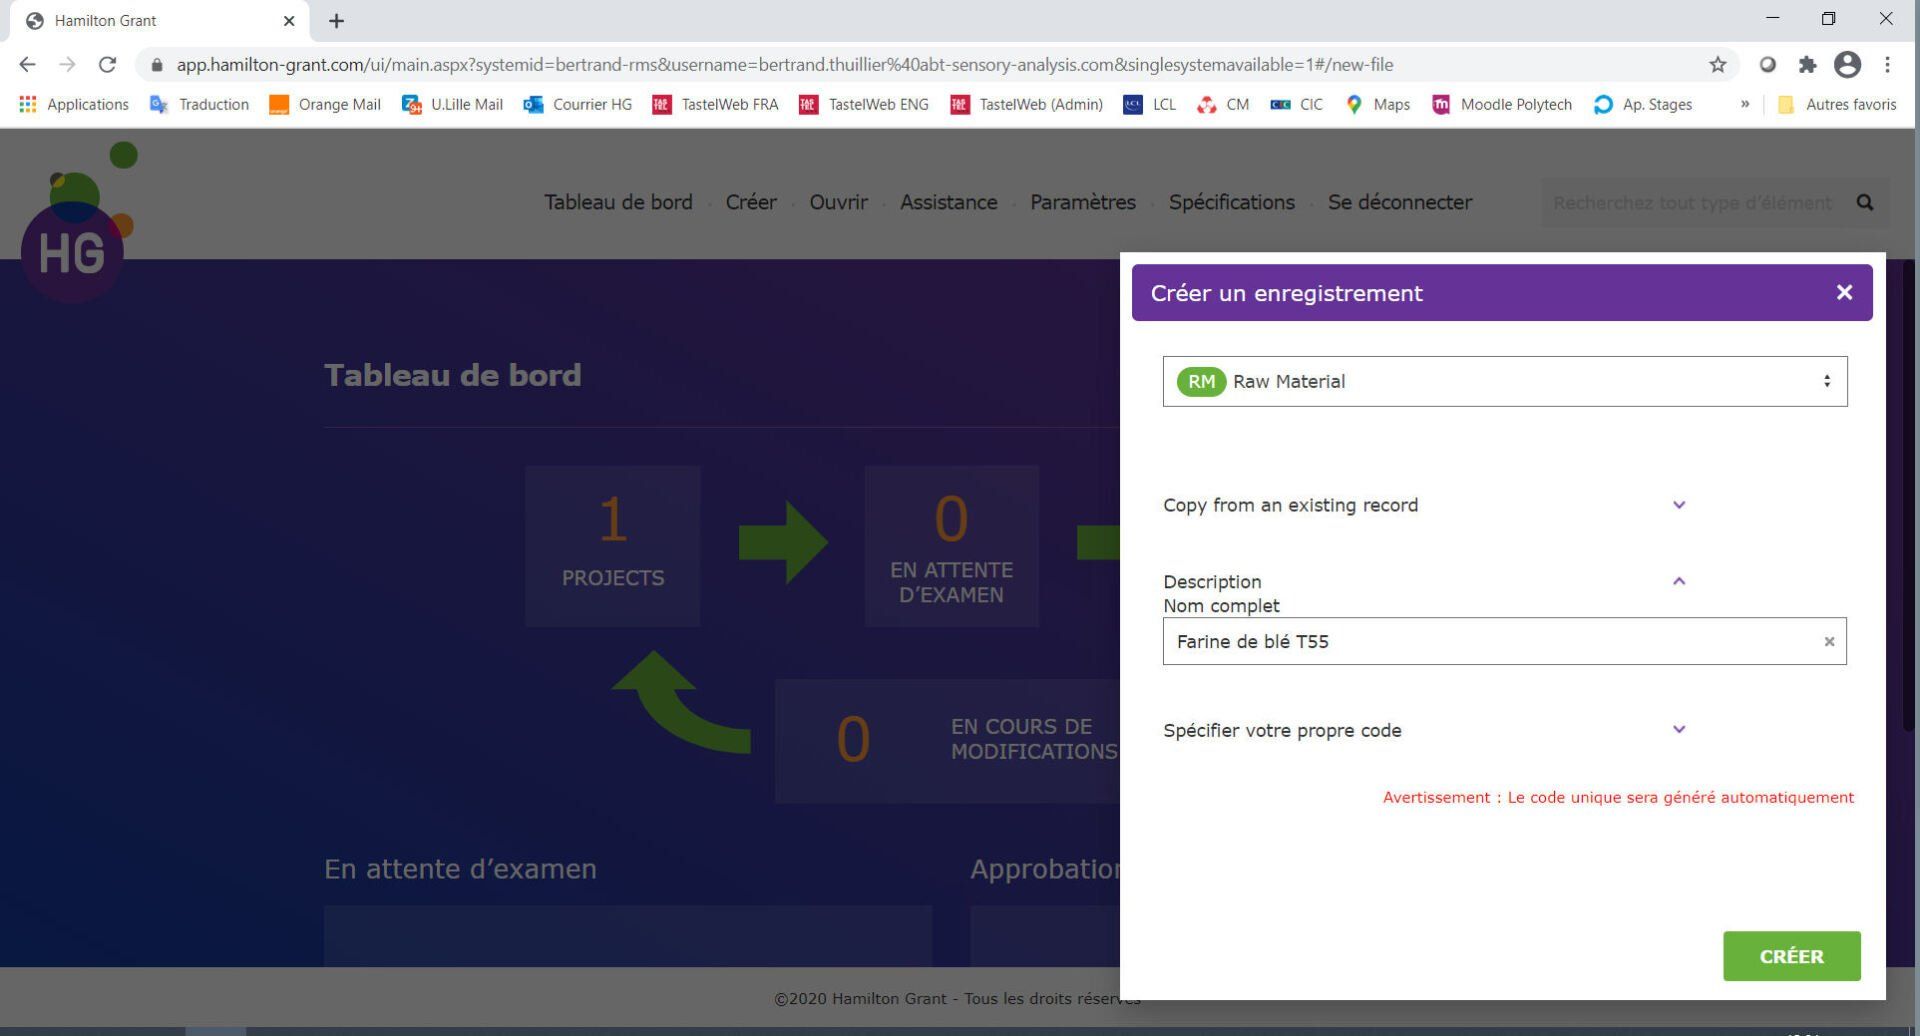Screen dimensions: 1920x1036
Task: Open Courrier HG from bookmarks bar
Action: 592,104
